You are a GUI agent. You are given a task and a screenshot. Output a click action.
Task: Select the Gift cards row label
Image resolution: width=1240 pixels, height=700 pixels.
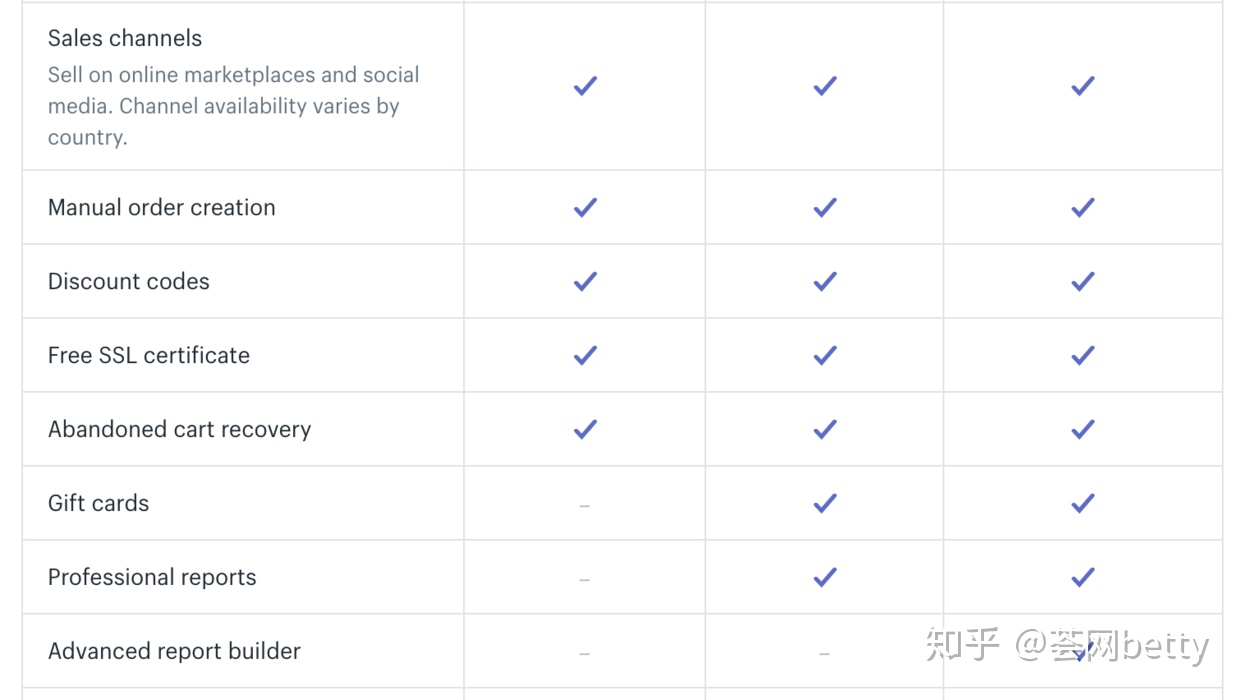[98, 503]
